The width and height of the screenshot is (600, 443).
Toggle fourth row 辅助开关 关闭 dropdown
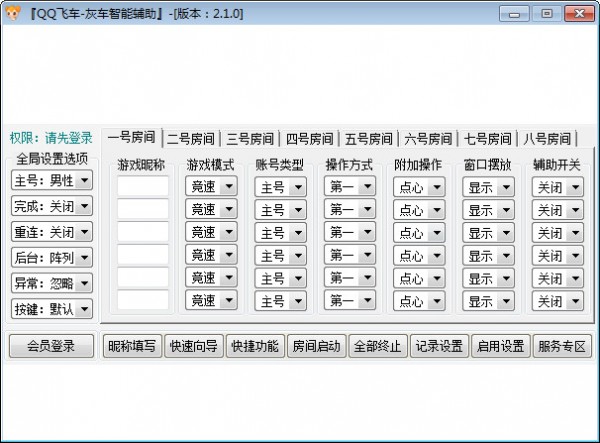pyautogui.click(x=558, y=256)
